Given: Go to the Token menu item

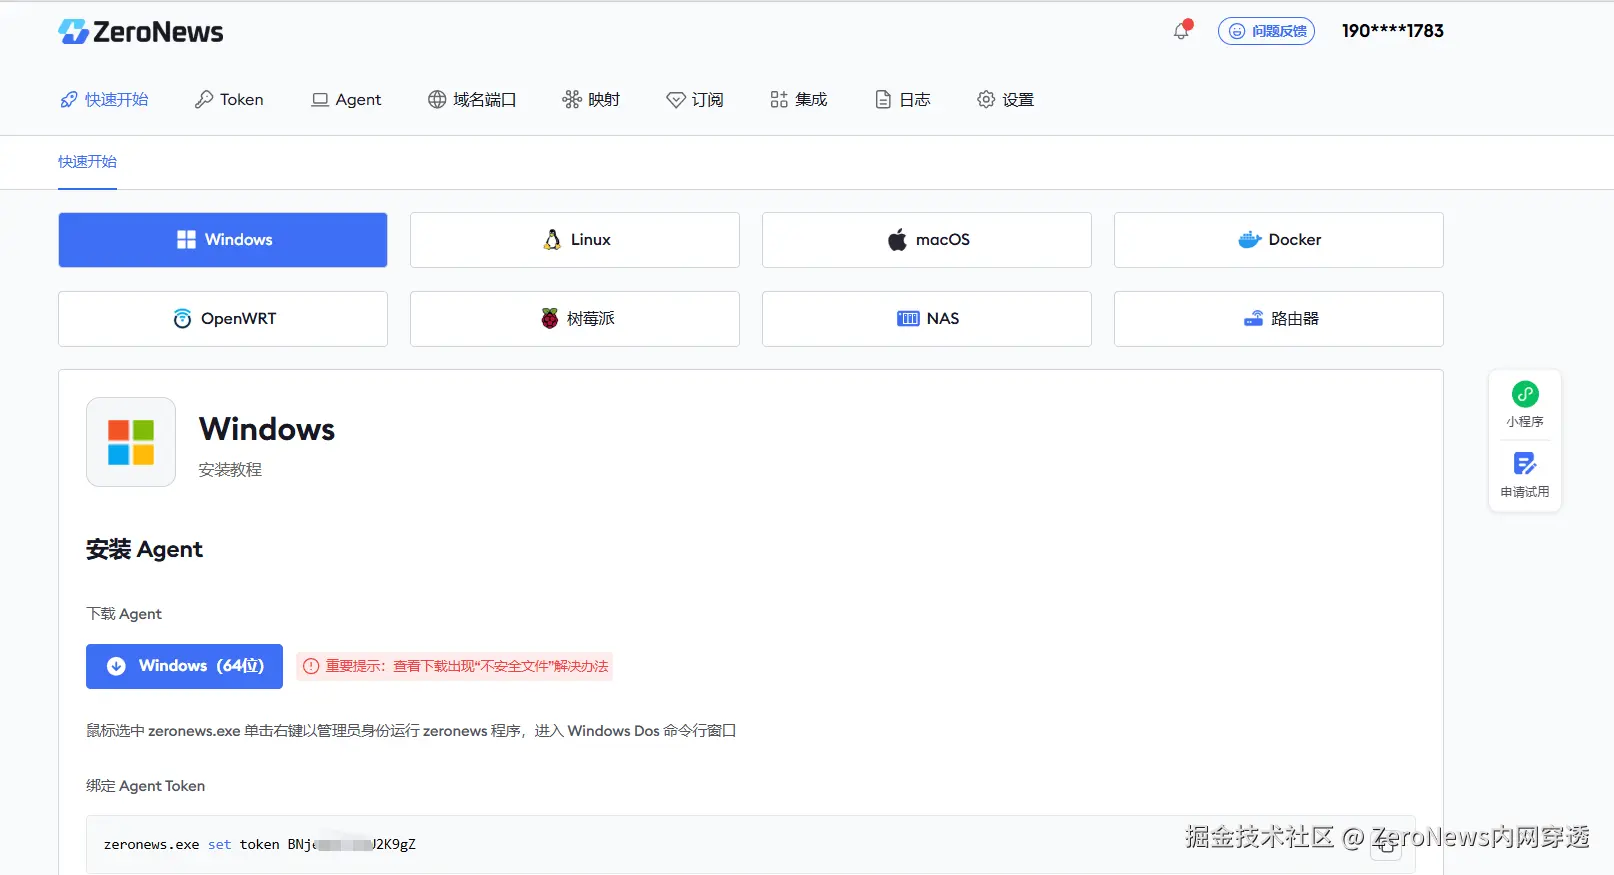Looking at the screenshot, I should coord(229,100).
